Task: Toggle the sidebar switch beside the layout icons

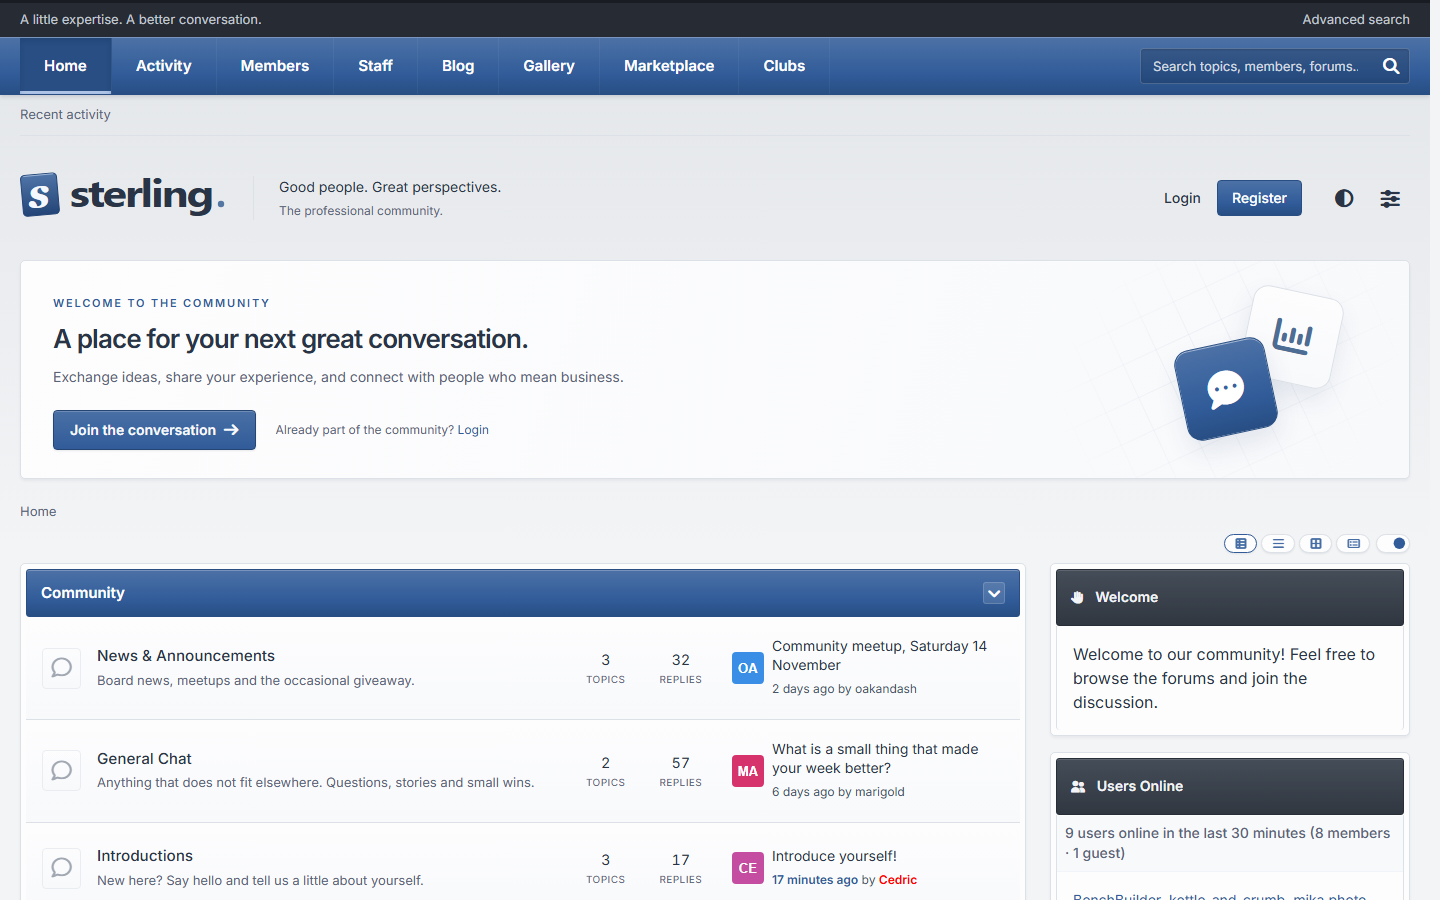Action: click(1393, 544)
